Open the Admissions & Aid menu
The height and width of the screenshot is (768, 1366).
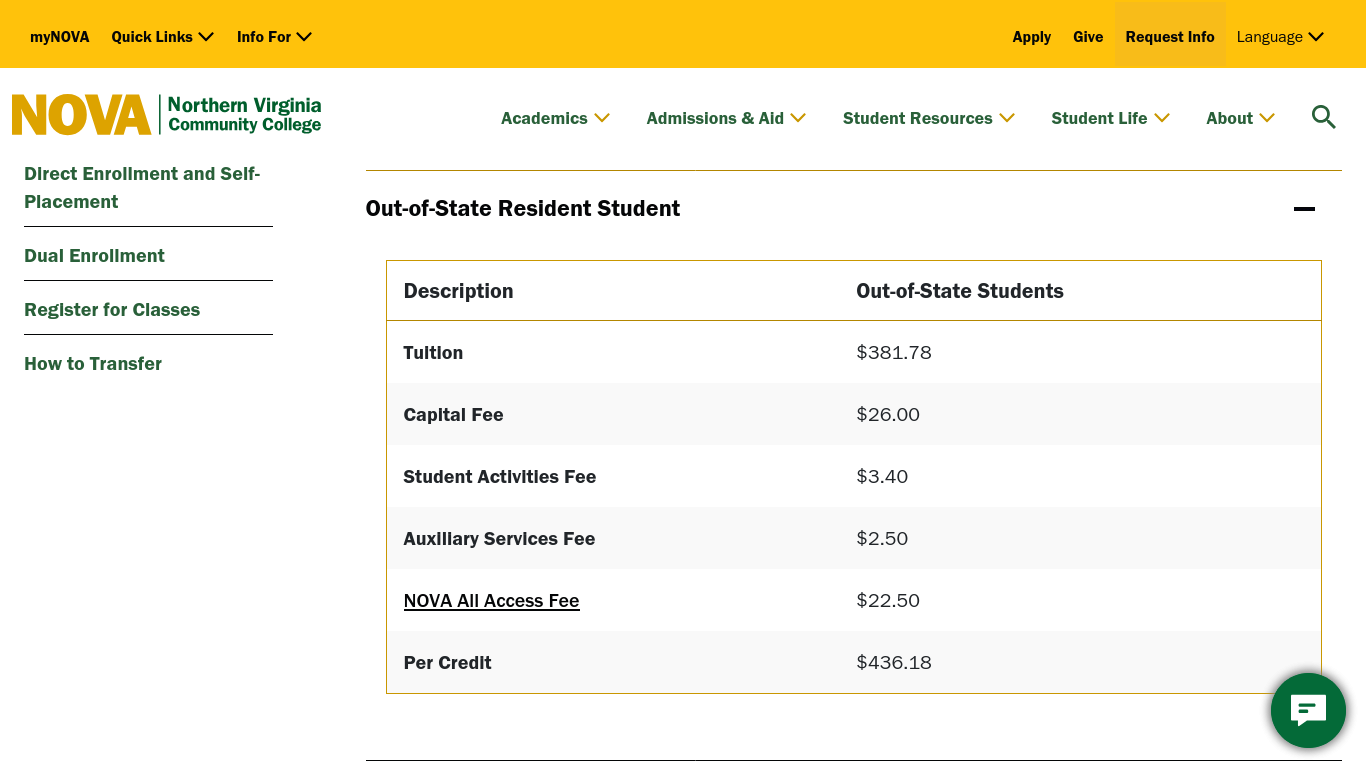click(x=726, y=118)
